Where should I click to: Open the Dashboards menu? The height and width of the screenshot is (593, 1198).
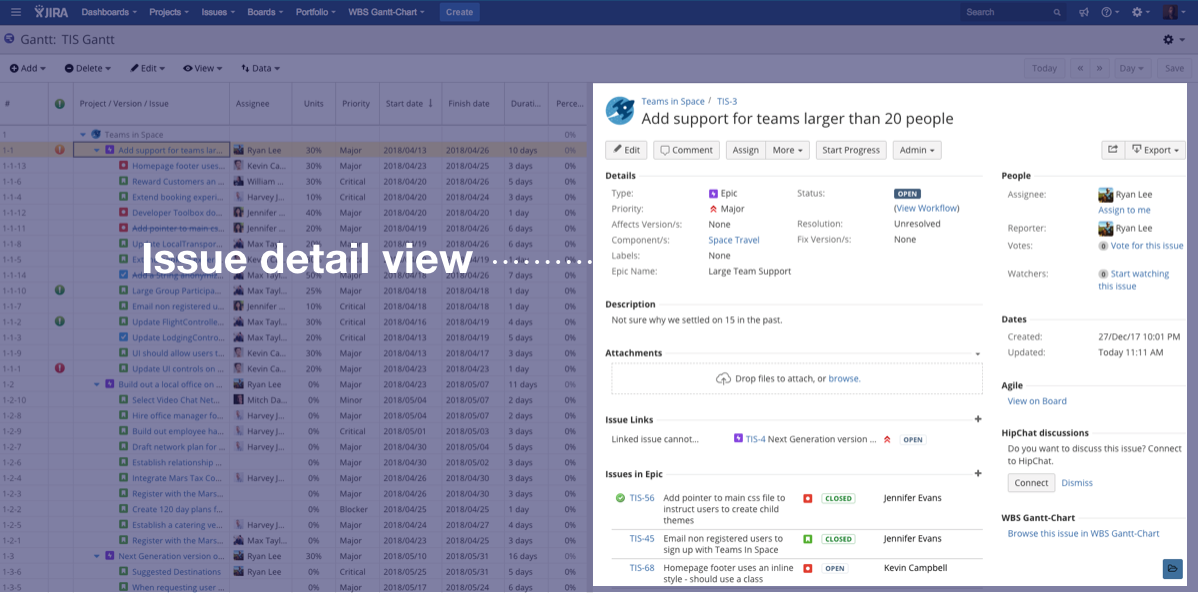pos(109,12)
